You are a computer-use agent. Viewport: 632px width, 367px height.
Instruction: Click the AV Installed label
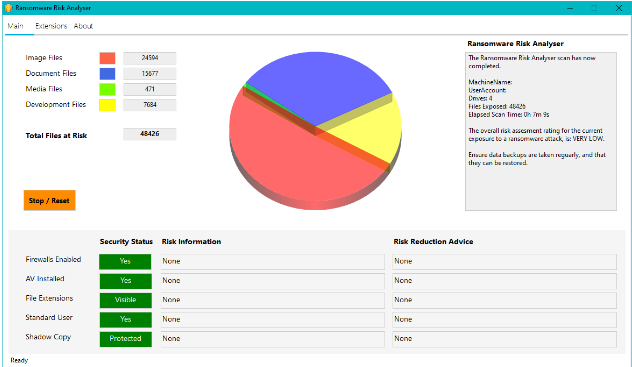45,279
